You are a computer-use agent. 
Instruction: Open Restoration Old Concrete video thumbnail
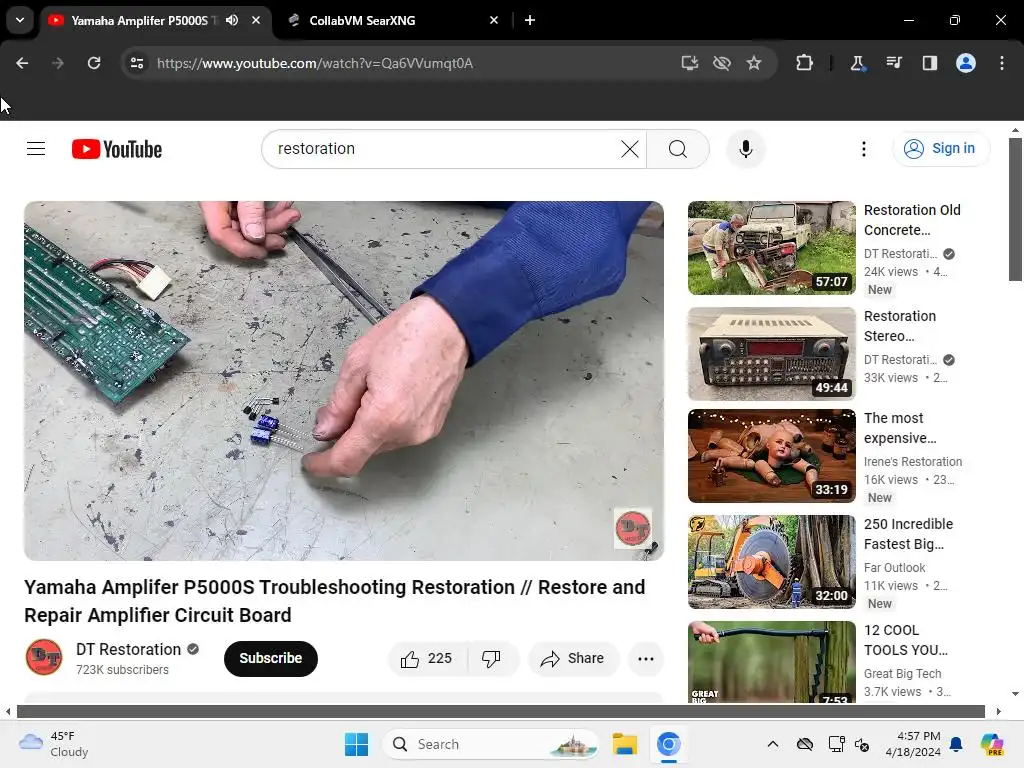(771, 248)
